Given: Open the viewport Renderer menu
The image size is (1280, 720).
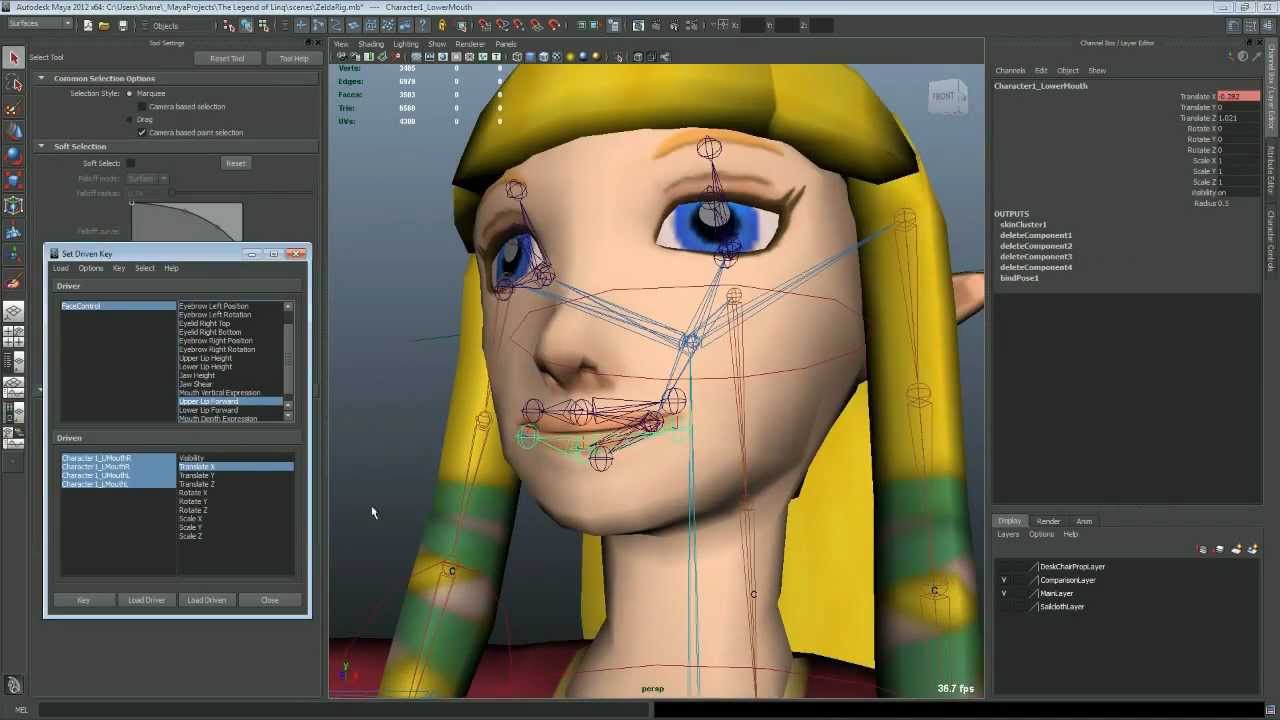Looking at the screenshot, I should click(x=470, y=44).
